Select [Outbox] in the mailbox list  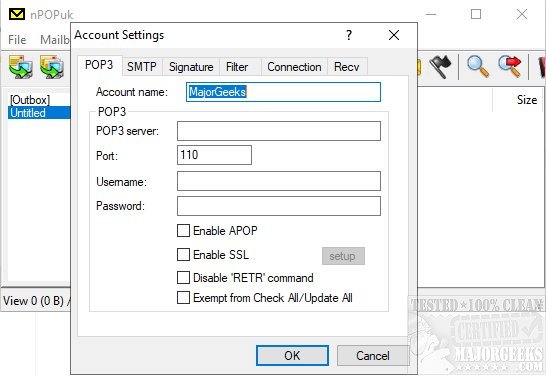coord(30,100)
